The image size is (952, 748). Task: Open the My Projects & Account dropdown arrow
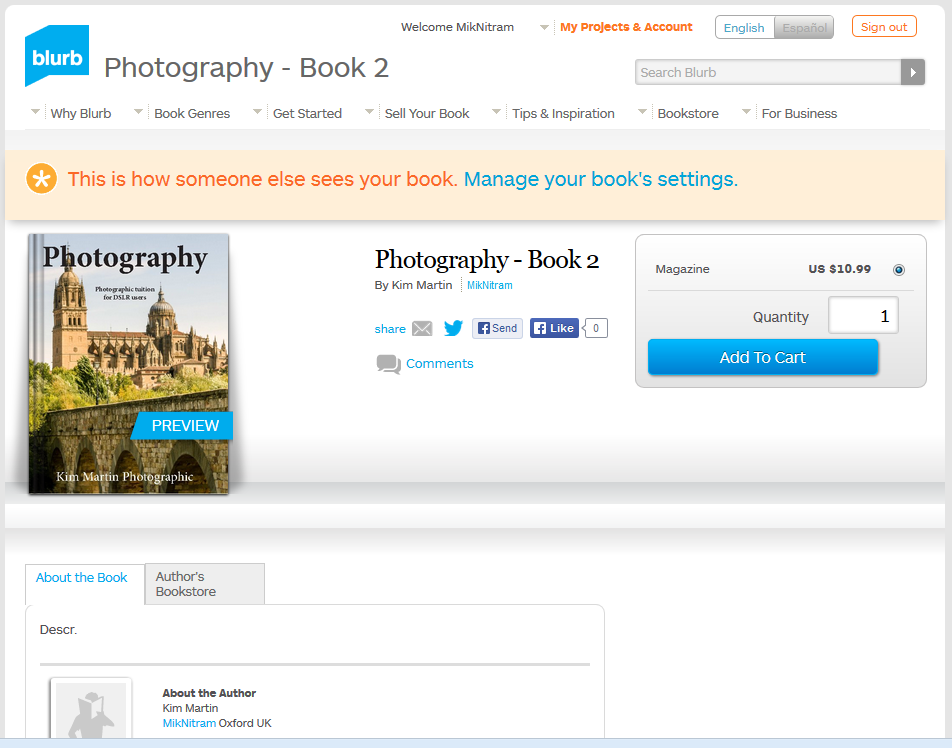(545, 27)
